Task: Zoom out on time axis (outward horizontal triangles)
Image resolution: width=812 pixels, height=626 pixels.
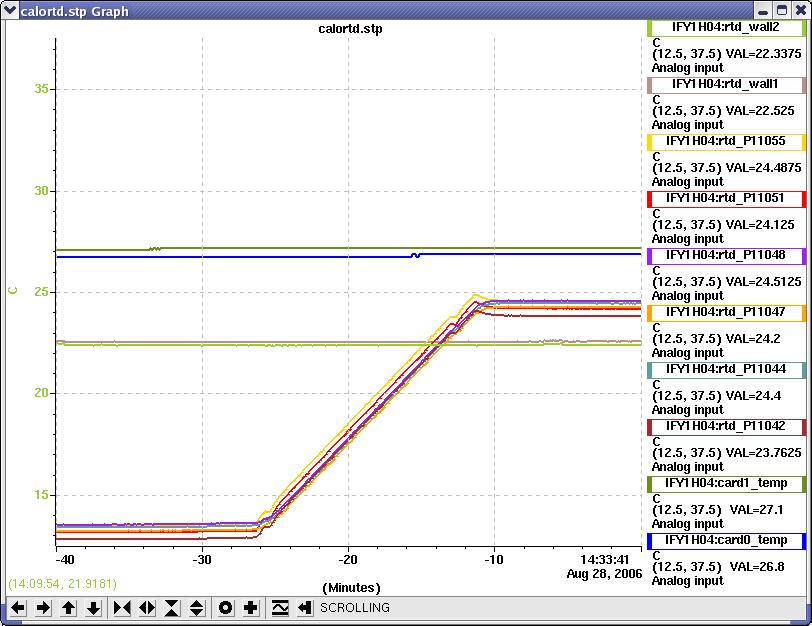Action: click(x=147, y=607)
